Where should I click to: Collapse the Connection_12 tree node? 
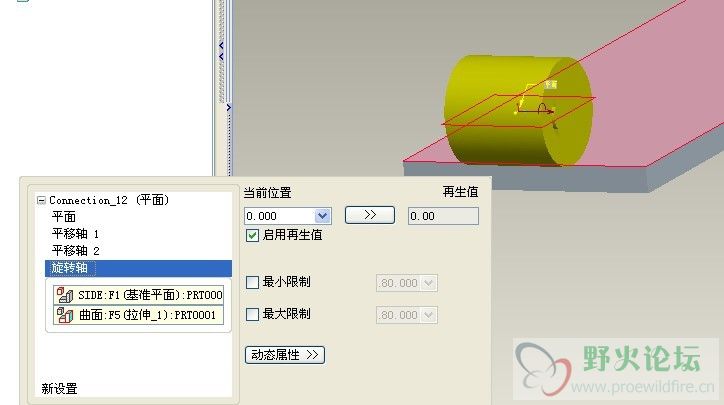click(x=41, y=200)
